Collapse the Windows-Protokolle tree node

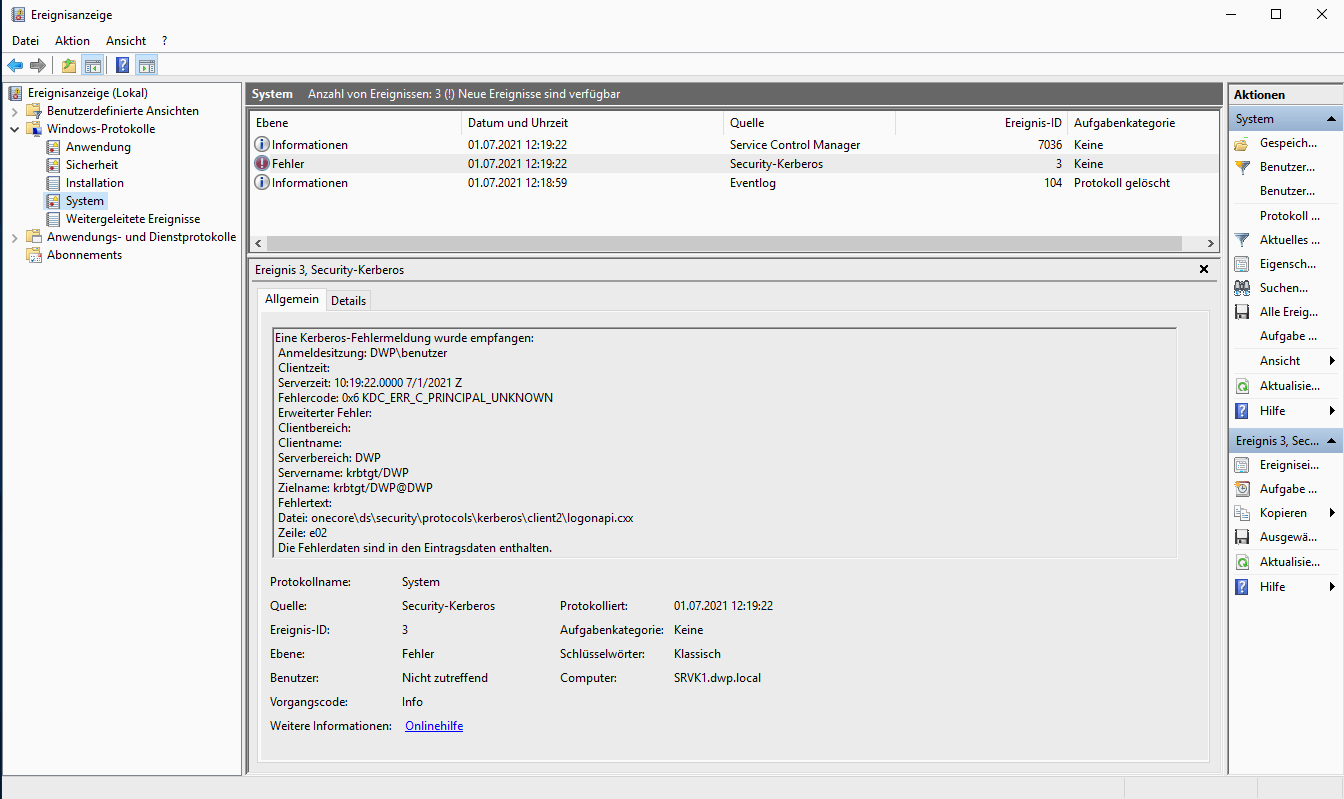coord(14,129)
